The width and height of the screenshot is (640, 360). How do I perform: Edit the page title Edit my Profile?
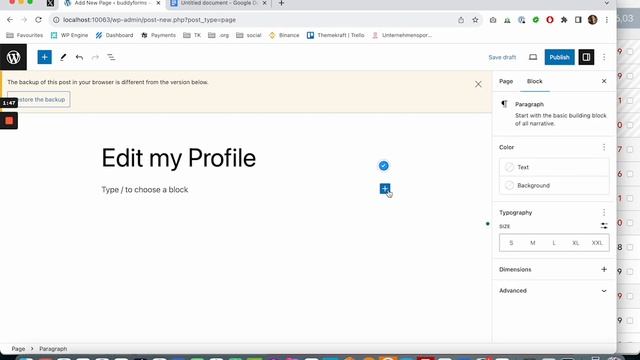pyautogui.click(x=179, y=158)
